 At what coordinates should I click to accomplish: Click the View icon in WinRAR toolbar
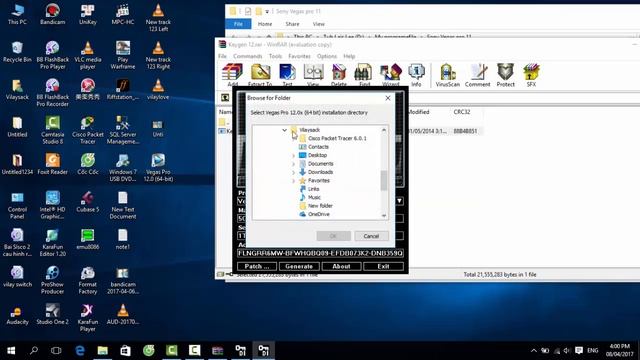tap(313, 75)
